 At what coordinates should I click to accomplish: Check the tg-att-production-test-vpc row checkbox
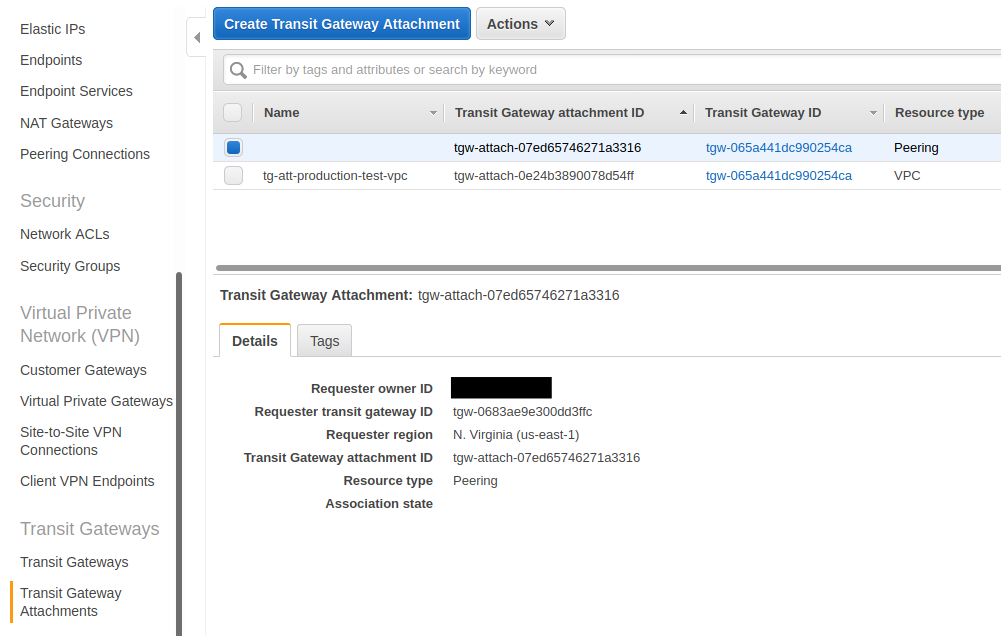tap(234, 176)
